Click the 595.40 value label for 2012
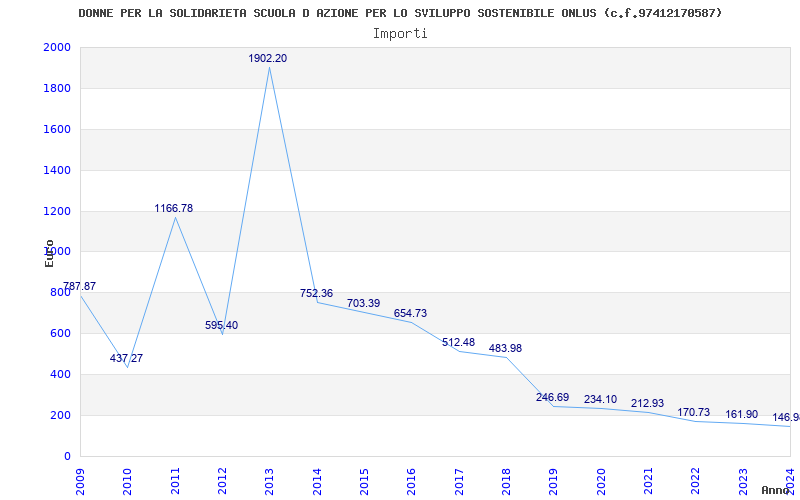Image resolution: width=800 pixels, height=500 pixels. [x=221, y=326]
